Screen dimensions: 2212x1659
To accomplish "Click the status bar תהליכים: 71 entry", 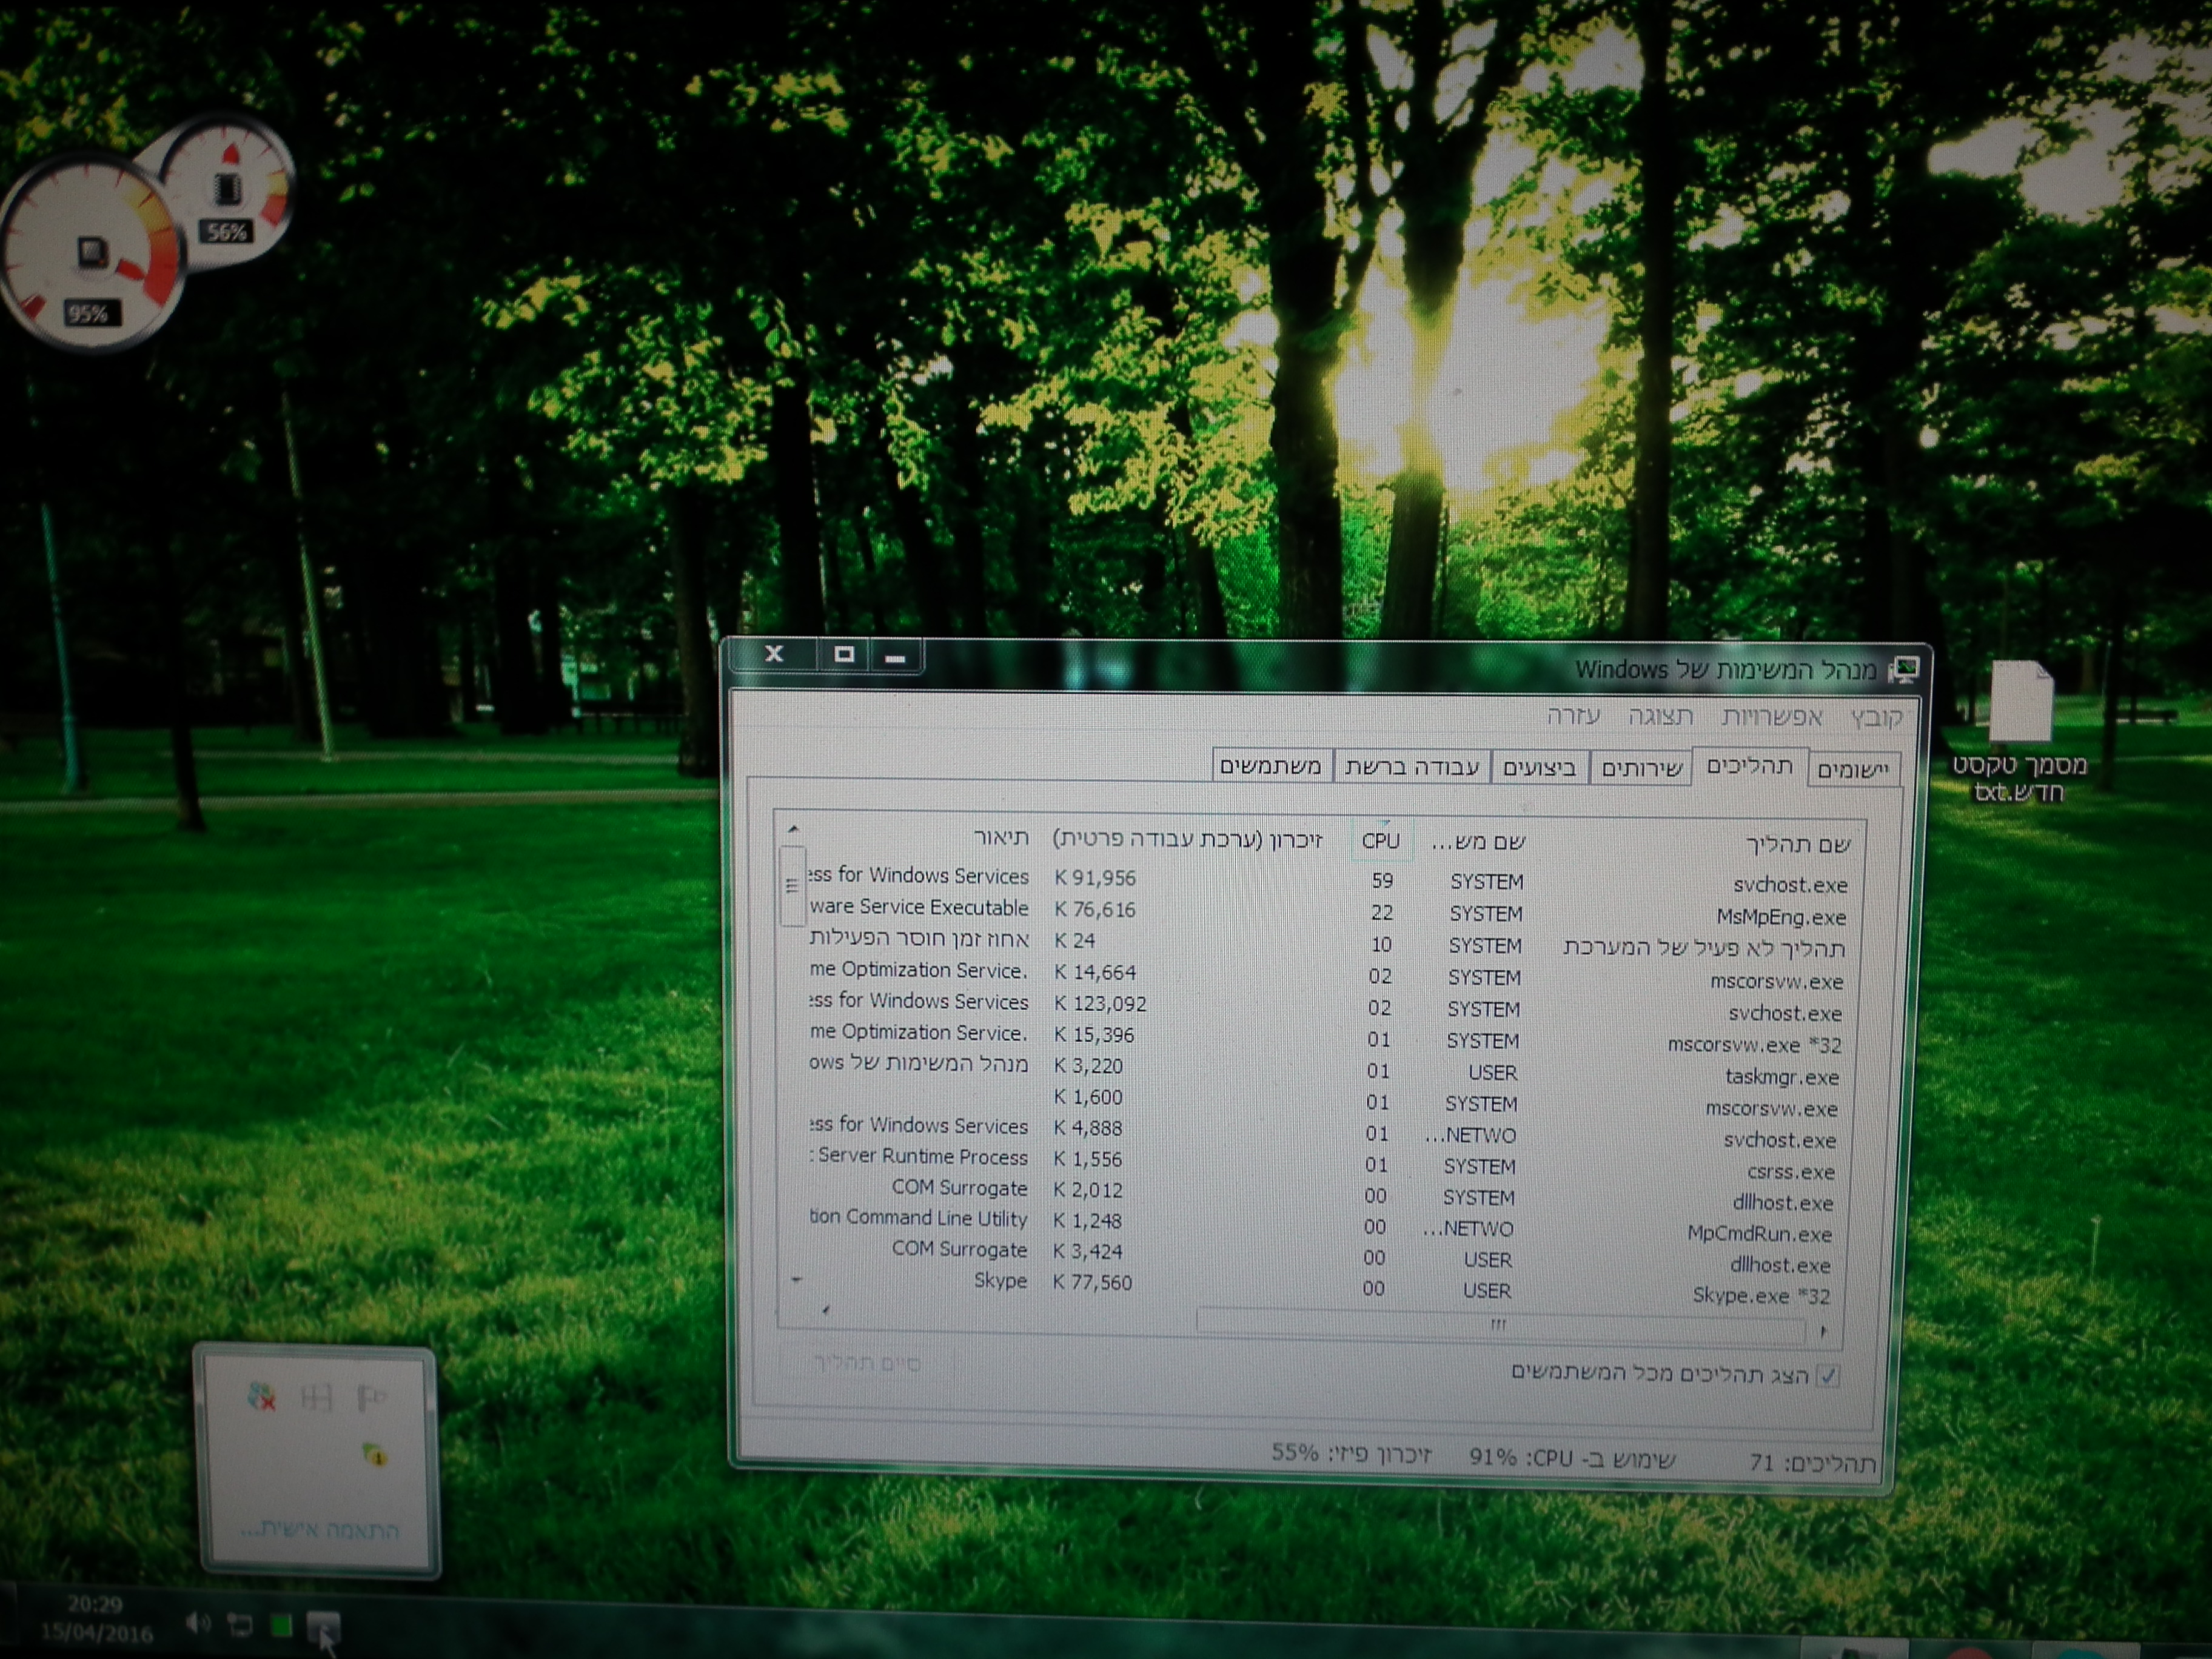I will (1812, 1463).
